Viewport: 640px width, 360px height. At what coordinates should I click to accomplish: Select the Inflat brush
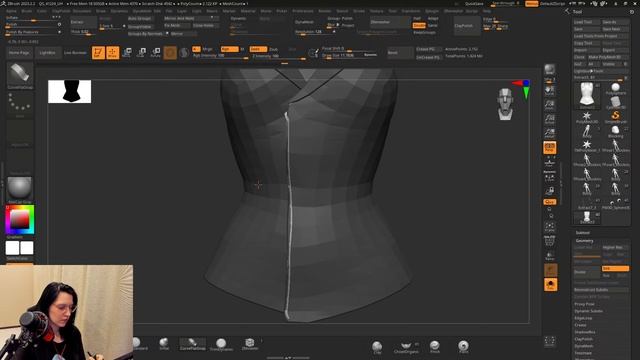pyautogui.click(x=164, y=344)
